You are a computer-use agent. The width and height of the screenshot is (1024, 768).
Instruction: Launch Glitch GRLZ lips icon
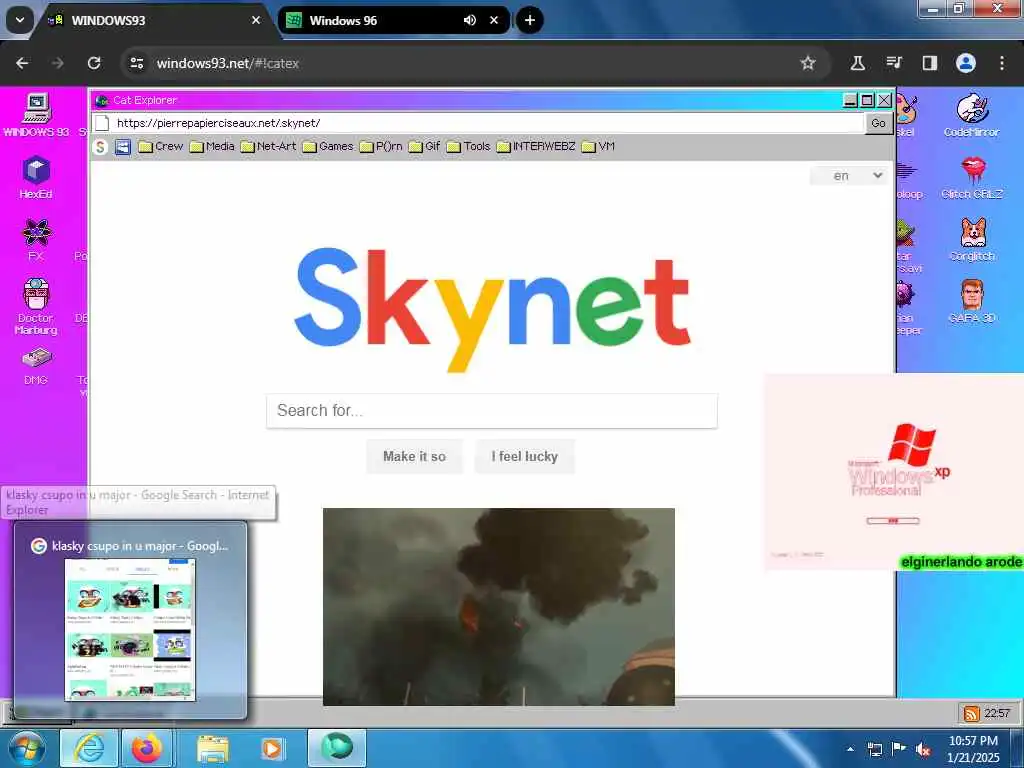(972, 177)
